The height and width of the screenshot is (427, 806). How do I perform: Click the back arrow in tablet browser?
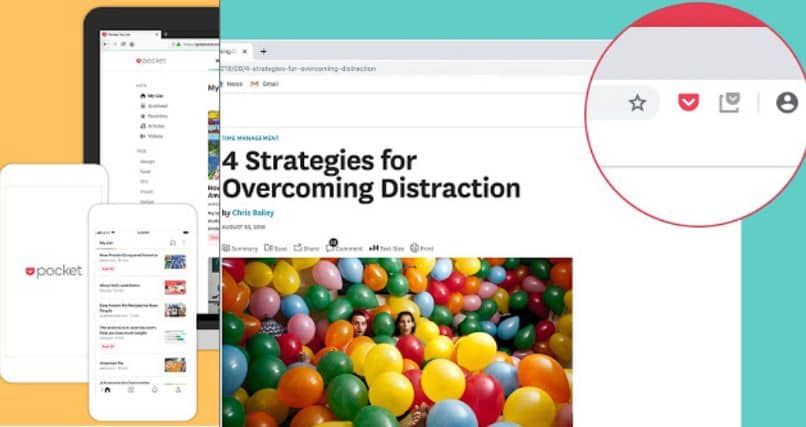(106, 45)
